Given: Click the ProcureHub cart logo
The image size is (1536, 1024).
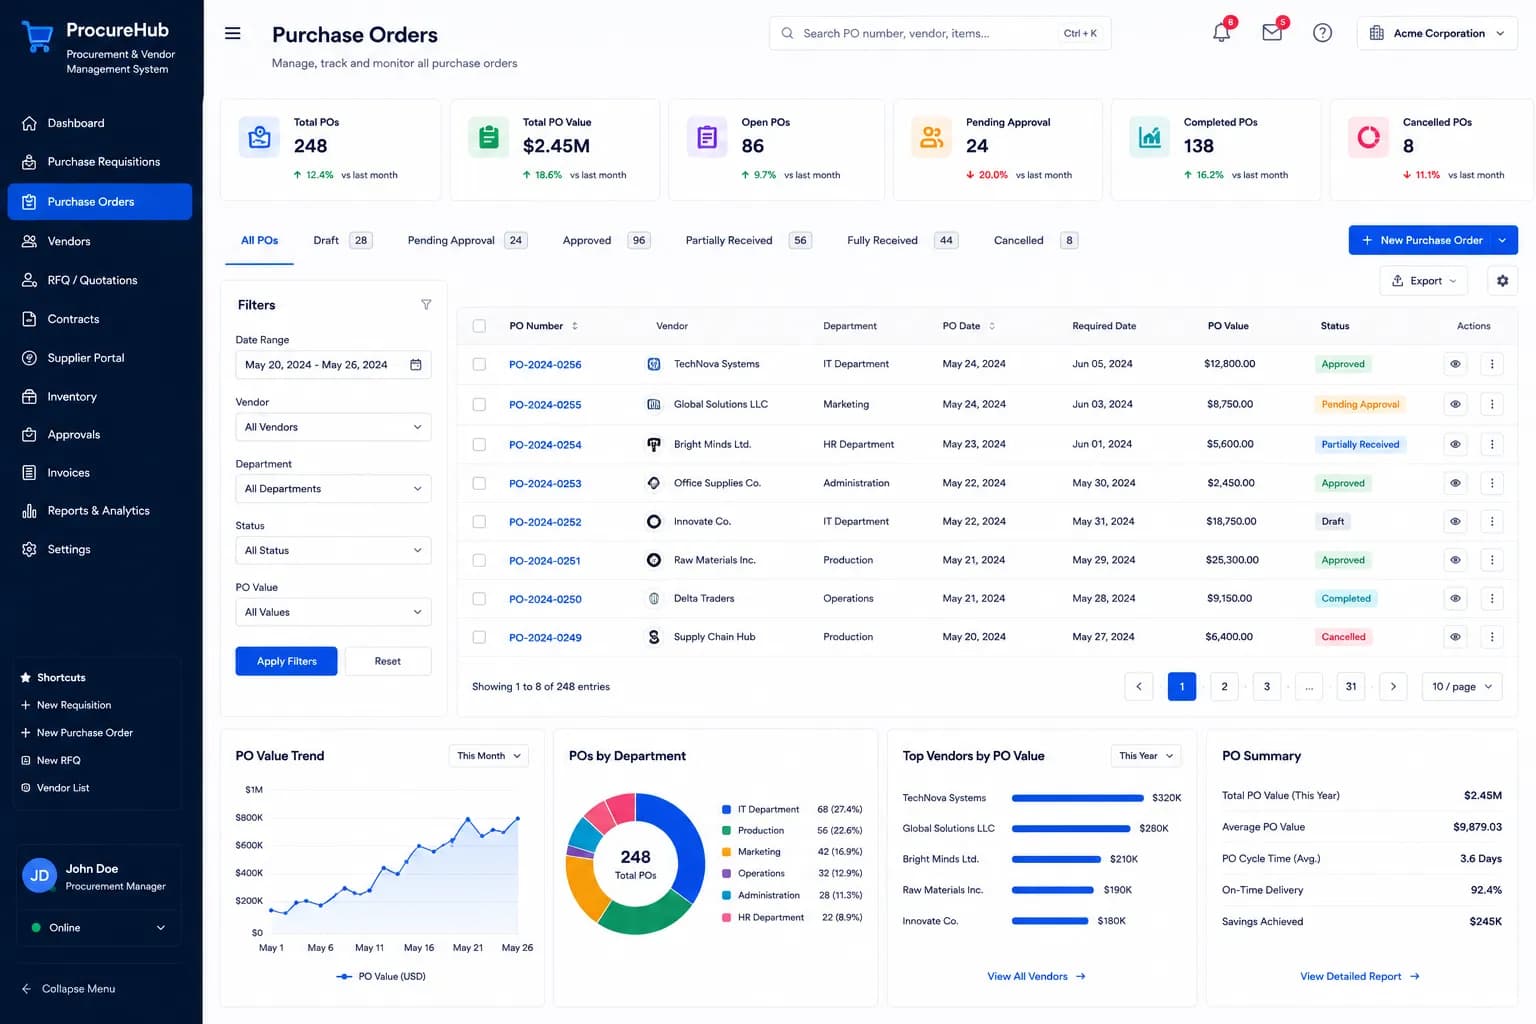Looking at the screenshot, I should pos(37,38).
